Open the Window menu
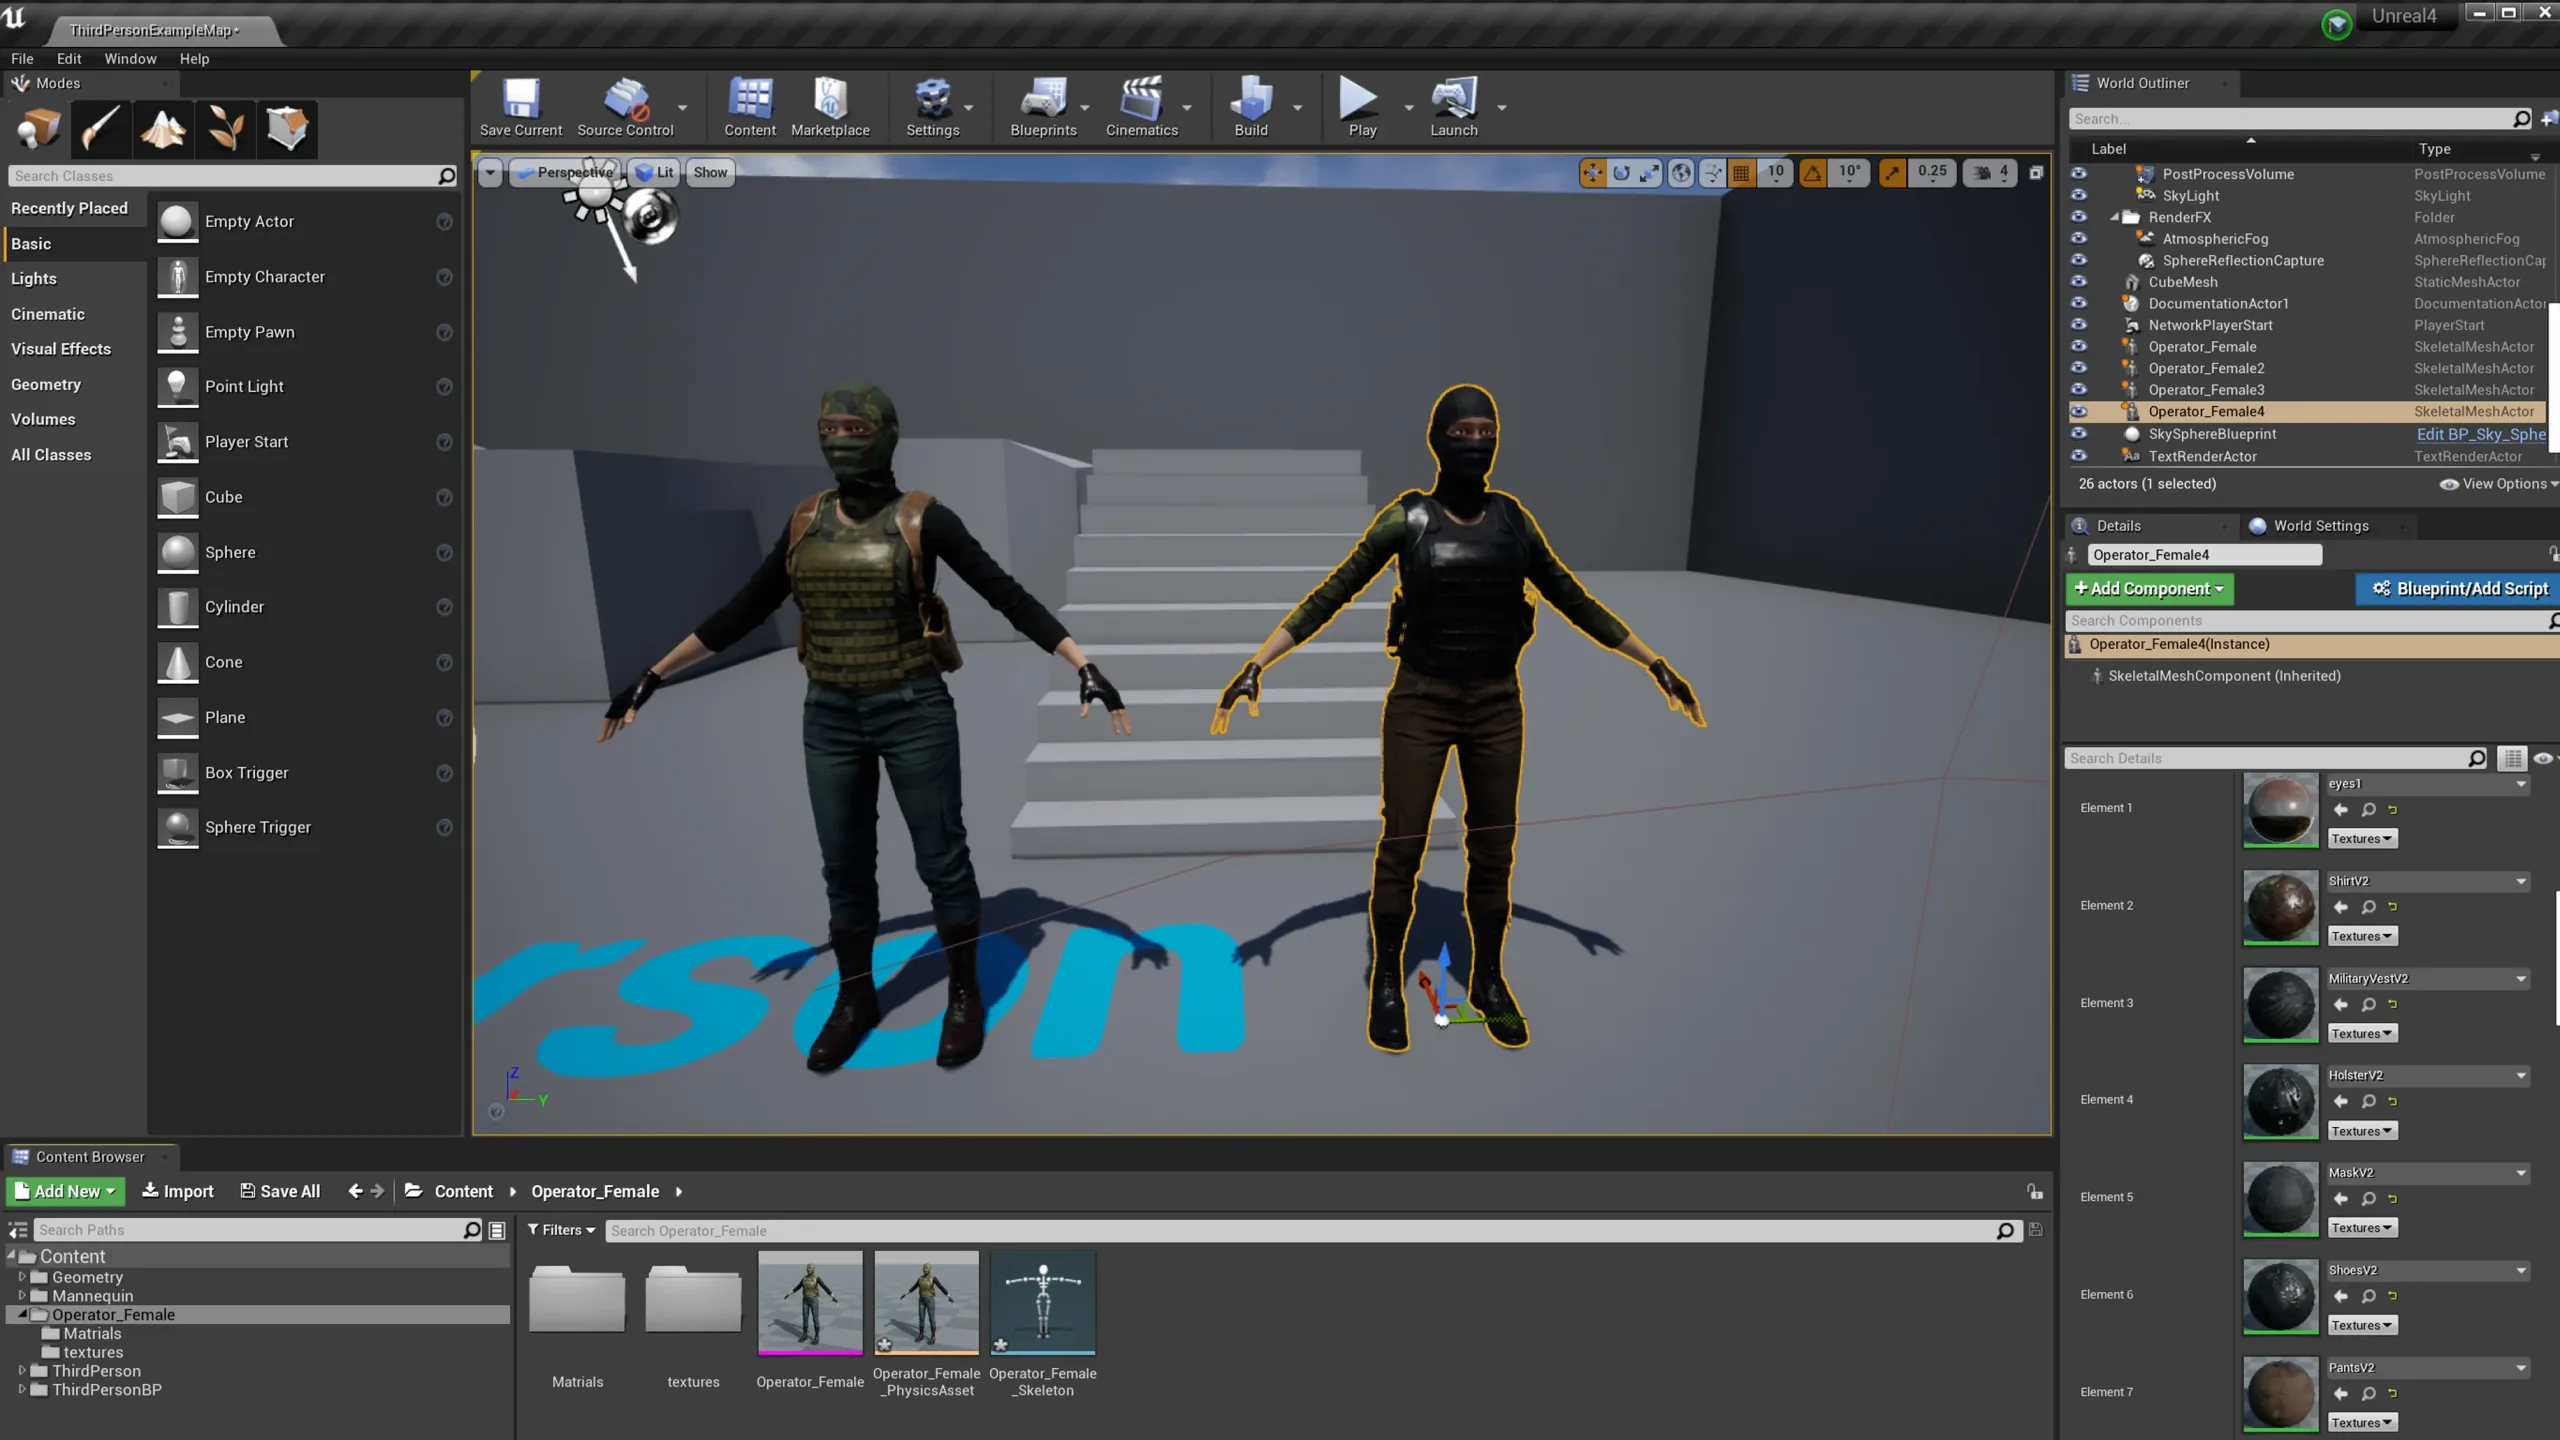 tap(130, 59)
